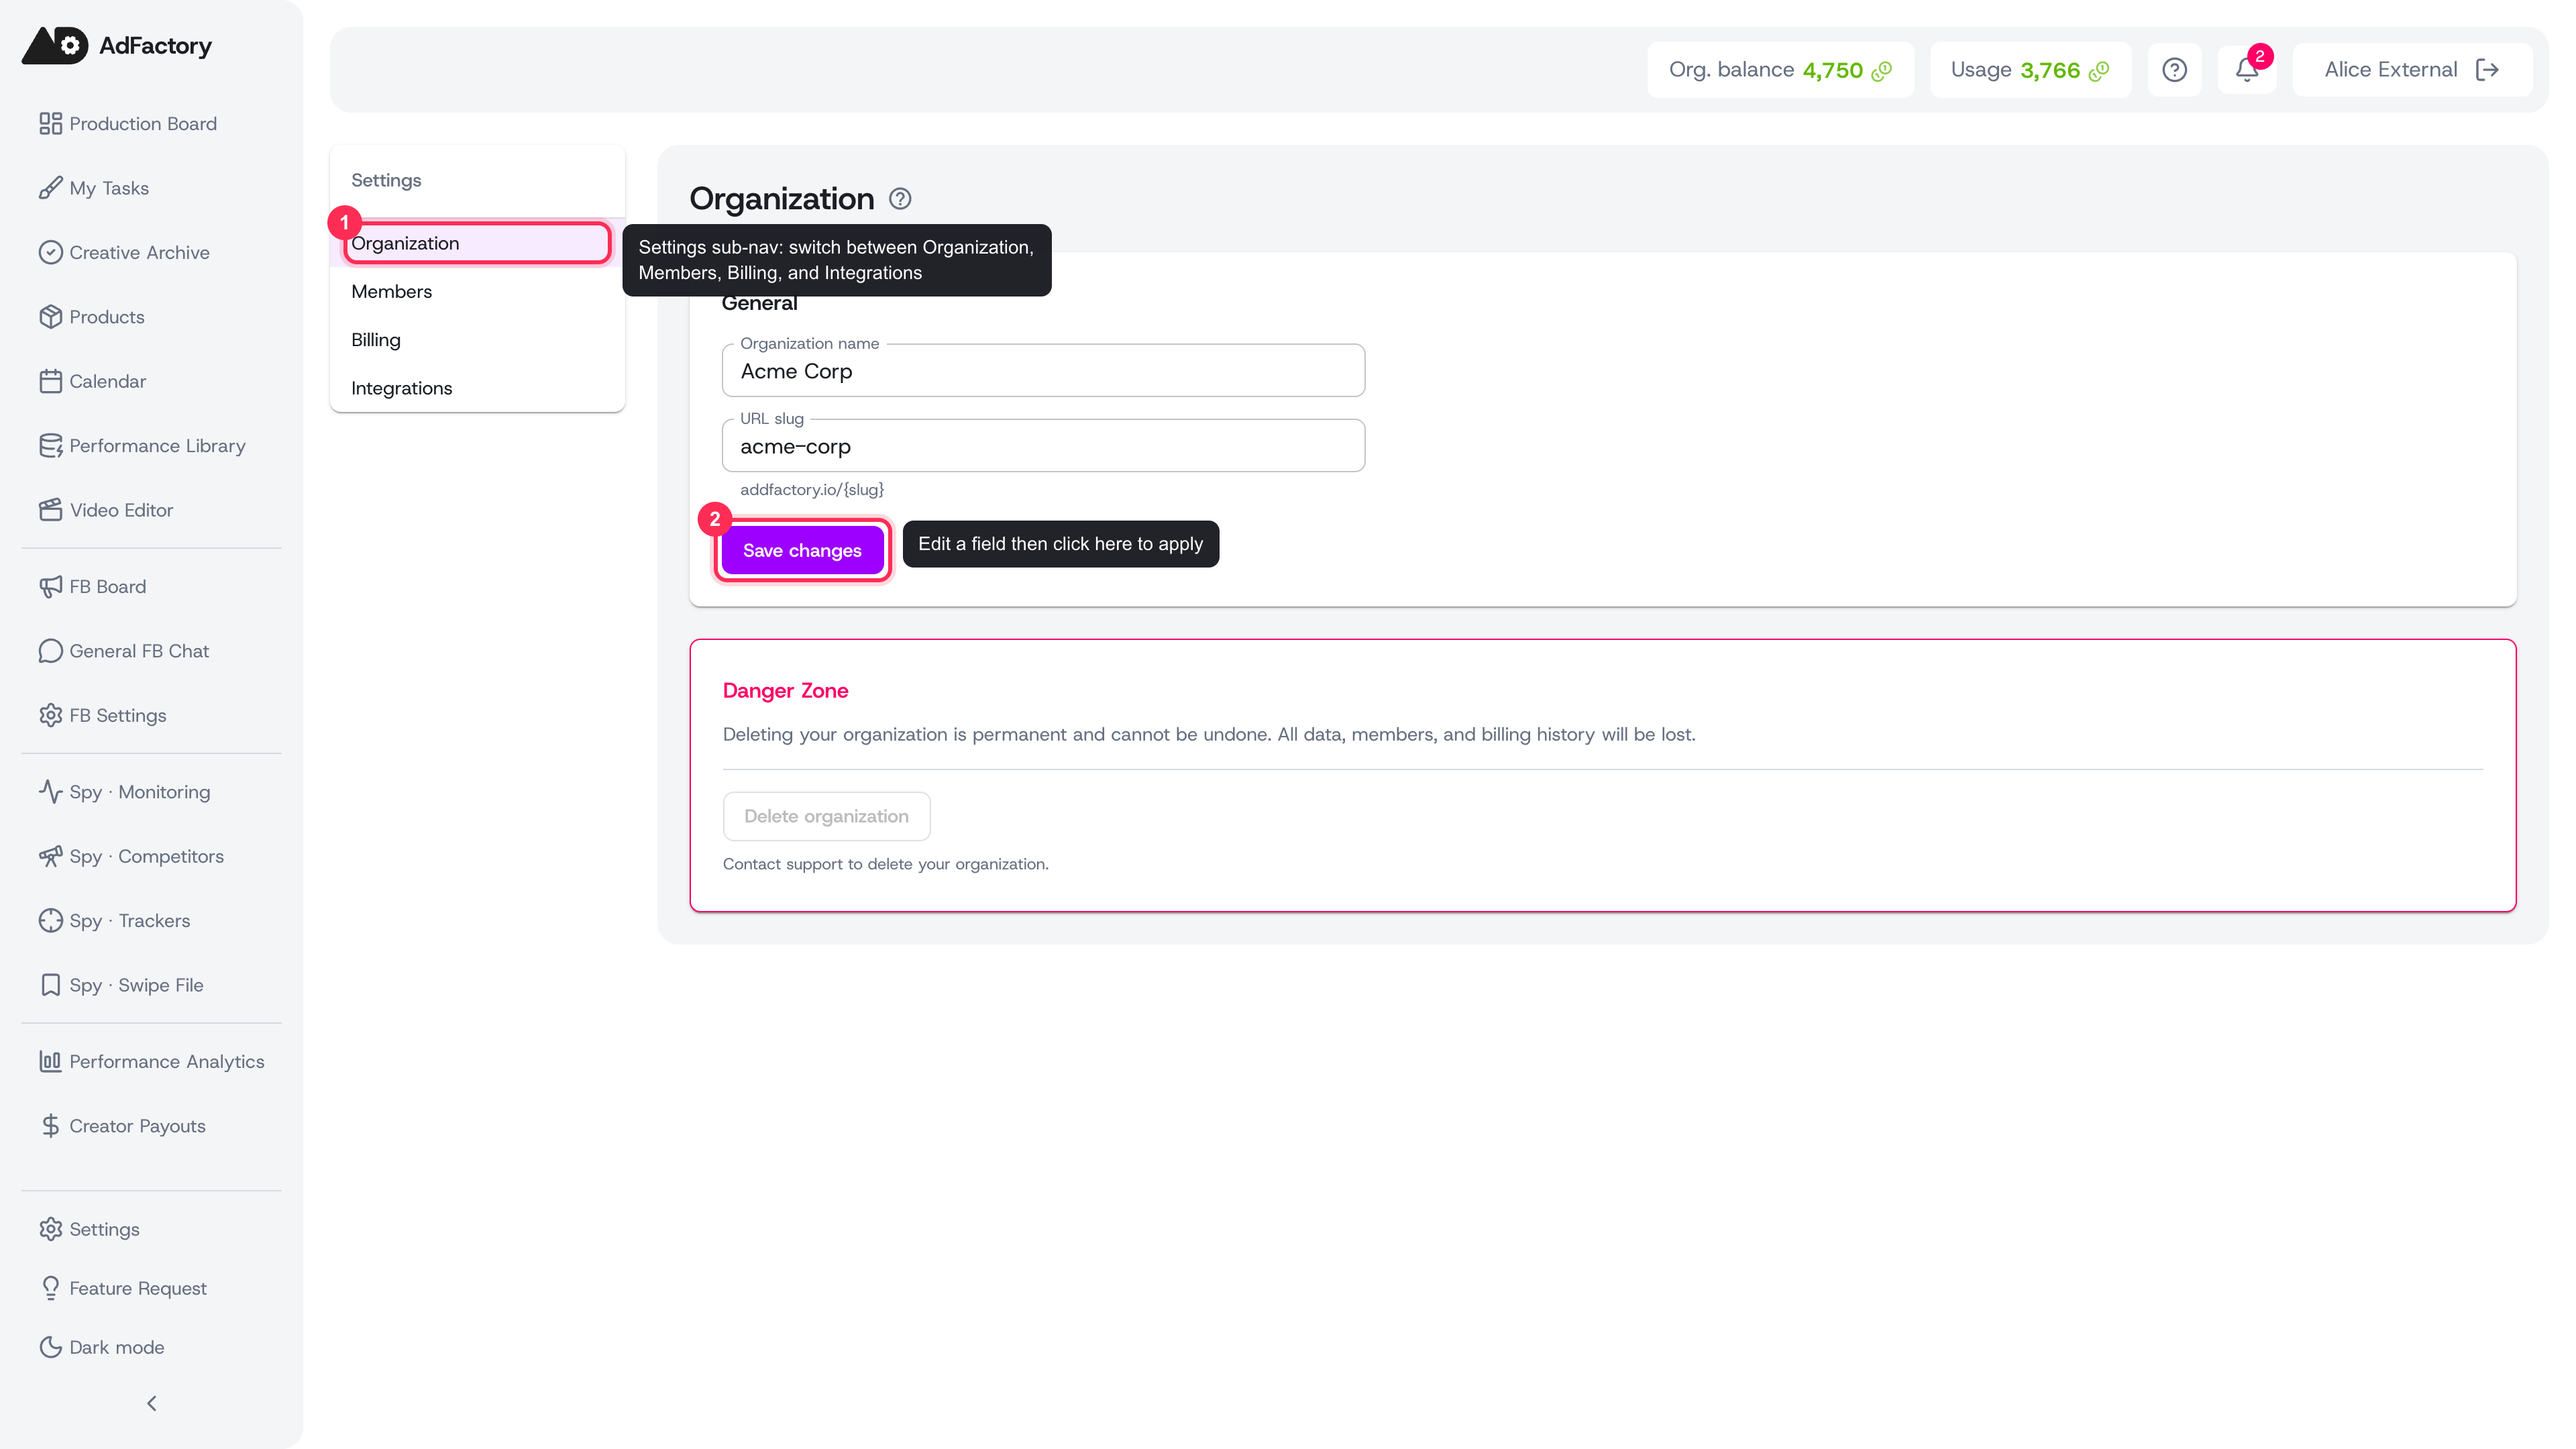Viewport: 2576px width, 1449px height.
Task: Open Spy Monitoring pulse icon
Action: [50, 791]
